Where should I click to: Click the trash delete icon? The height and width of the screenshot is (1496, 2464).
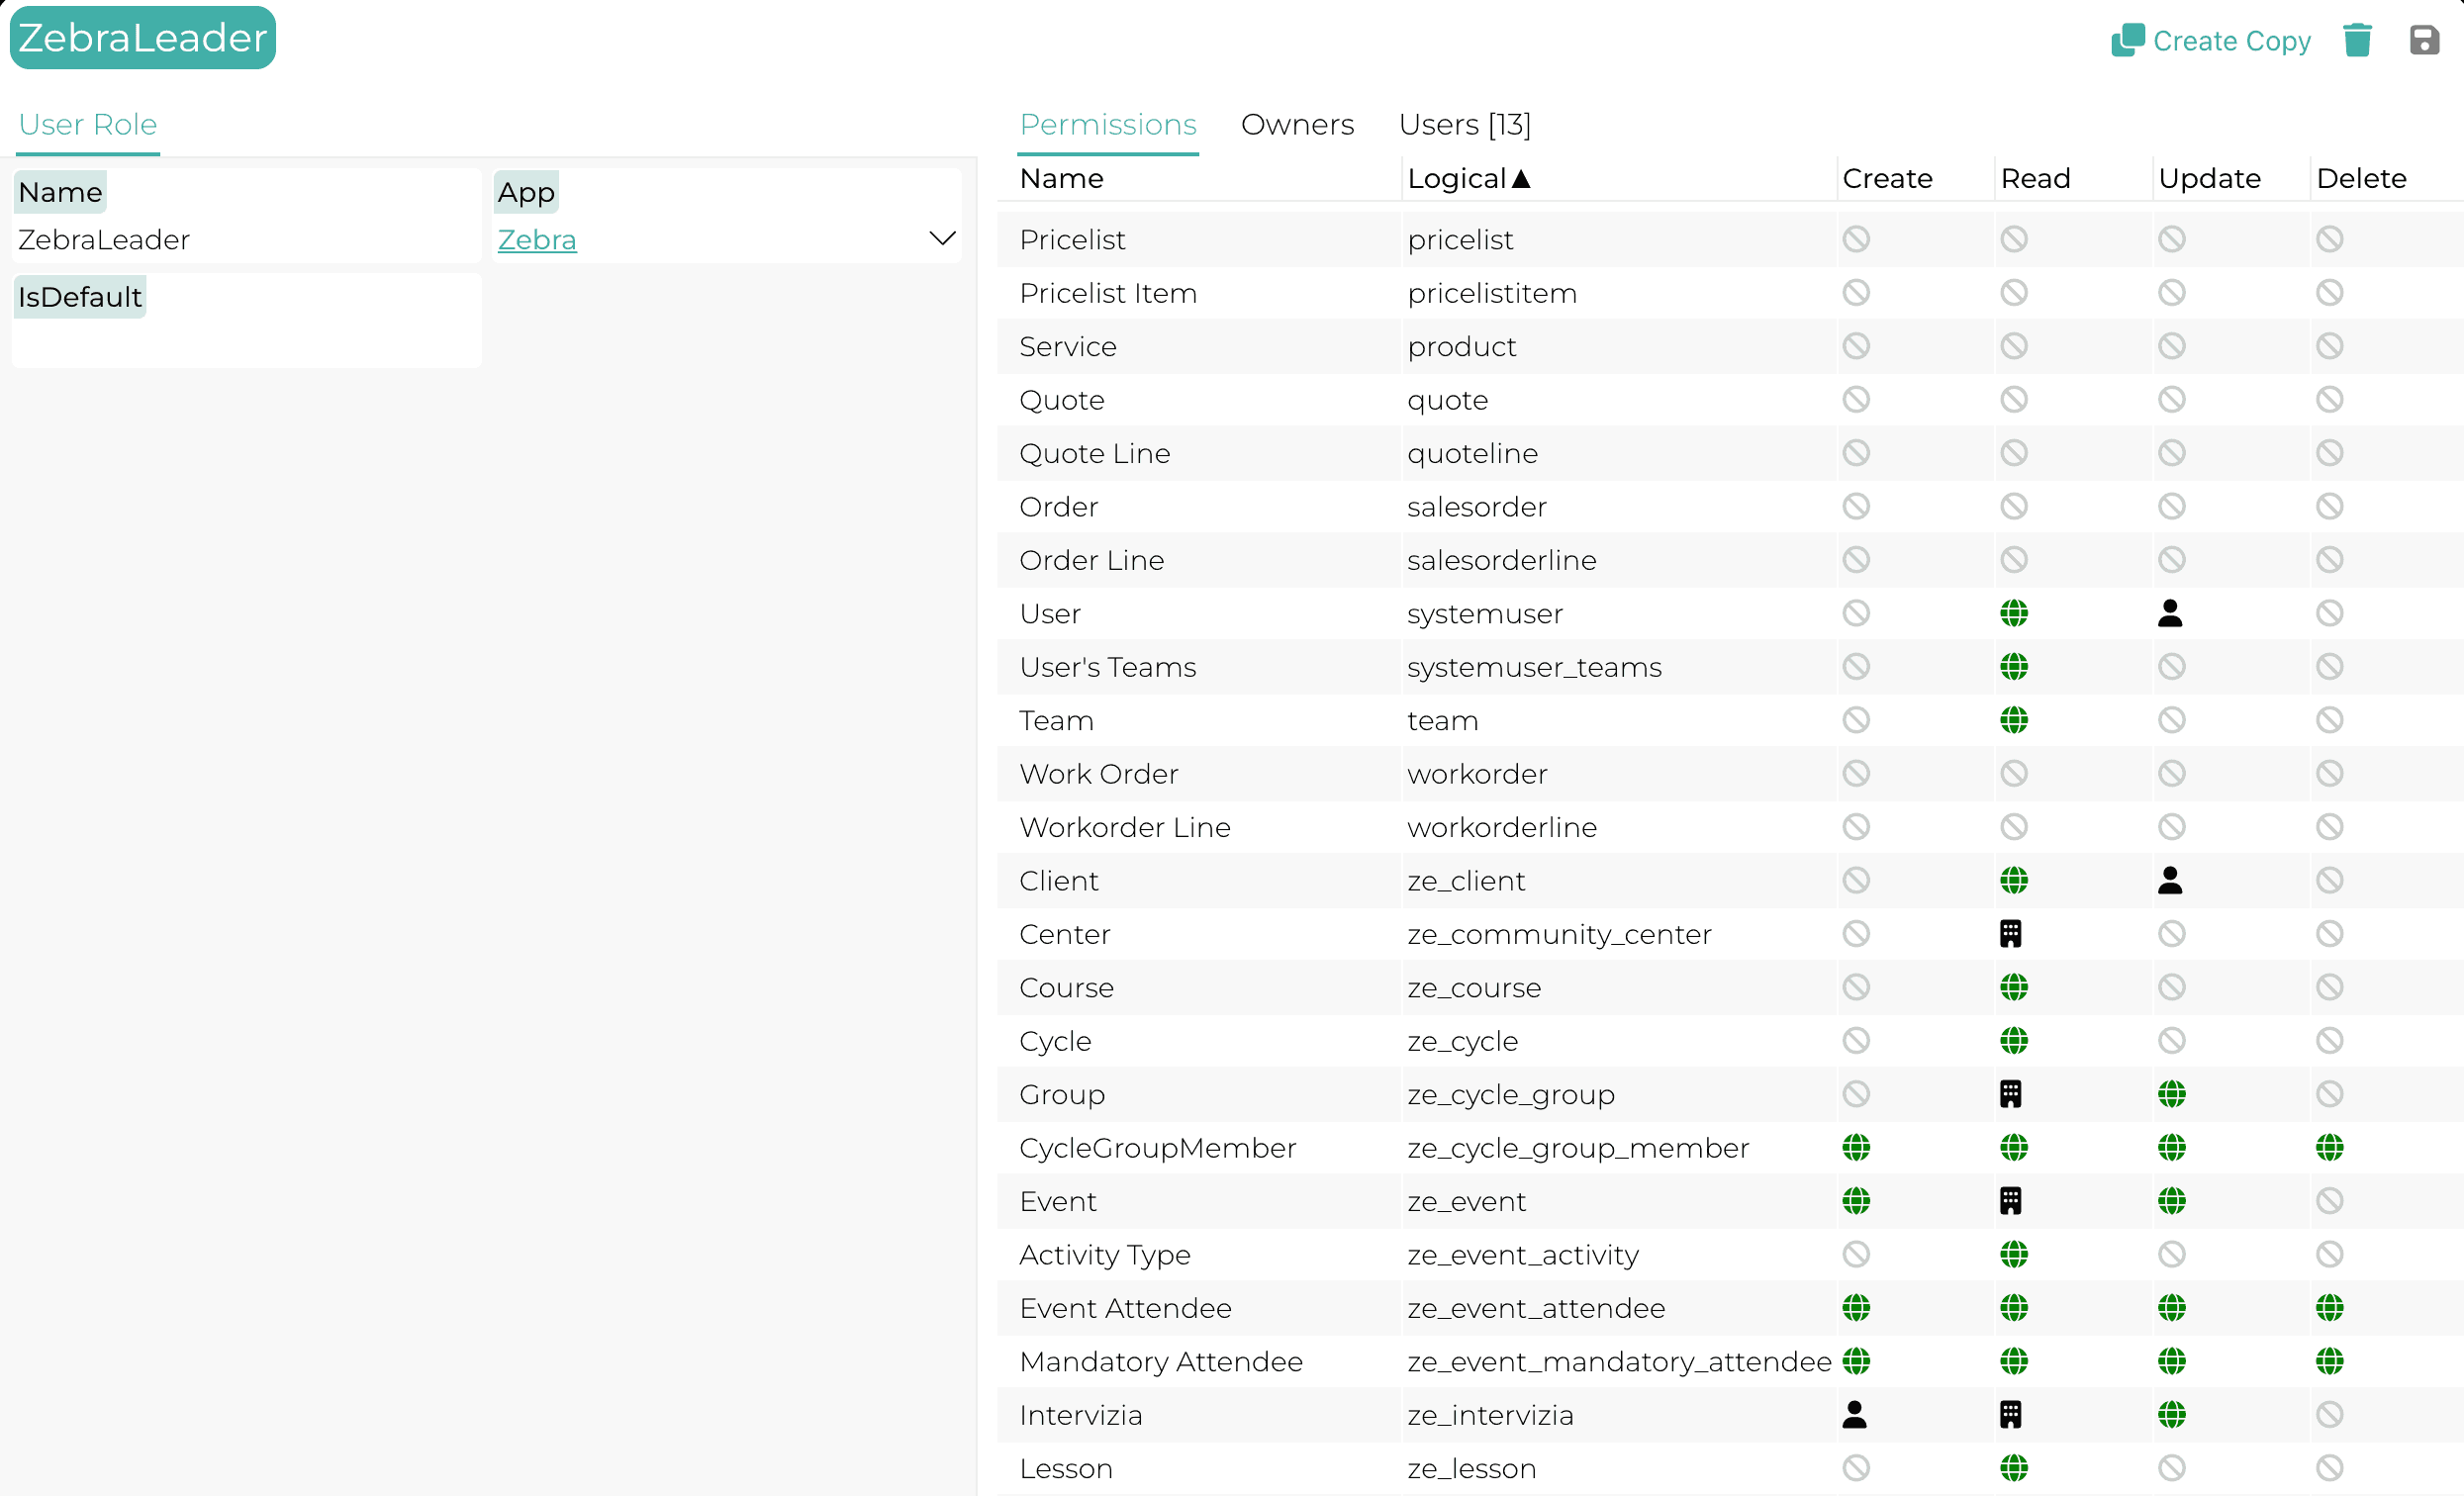[2356, 41]
